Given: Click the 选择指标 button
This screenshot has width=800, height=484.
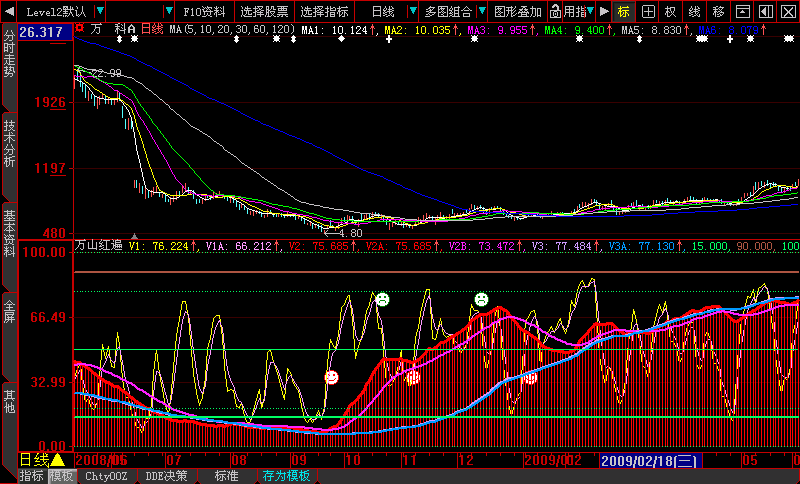Looking at the screenshot, I should (x=324, y=11).
